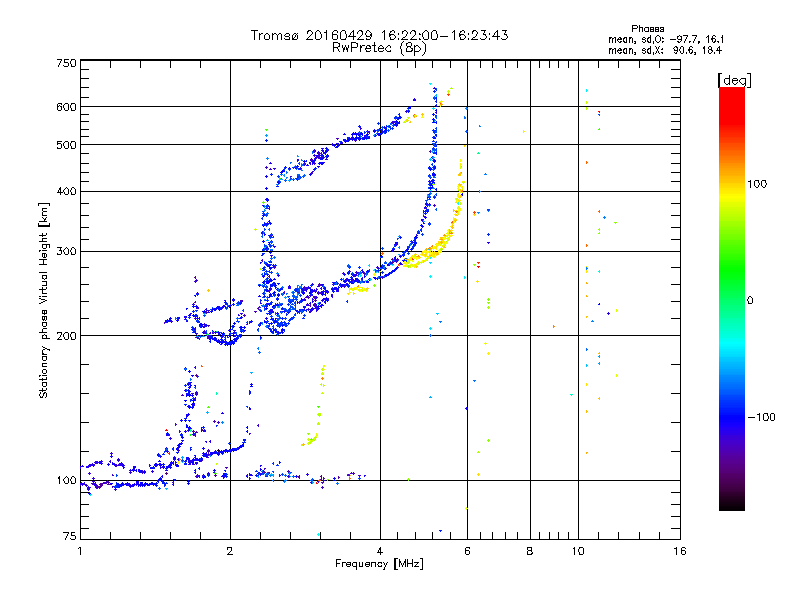Image resolution: width=800 pixels, height=600 pixels.
Task: Click y-axis tick label '300'
Action: click(66, 252)
